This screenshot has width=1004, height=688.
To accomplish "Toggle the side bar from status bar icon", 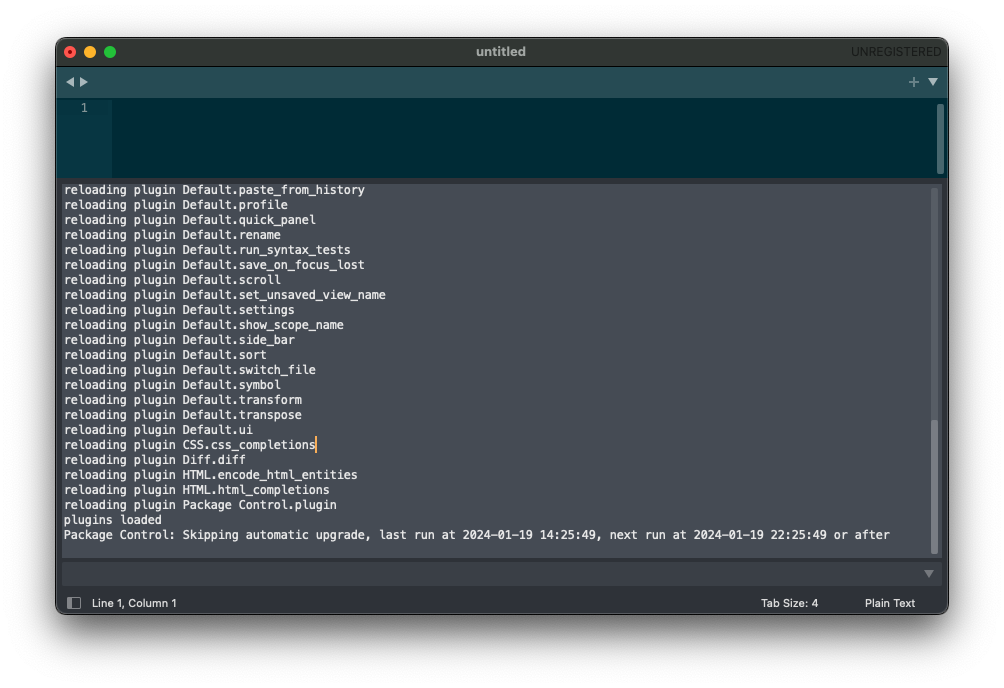I will pos(74,603).
